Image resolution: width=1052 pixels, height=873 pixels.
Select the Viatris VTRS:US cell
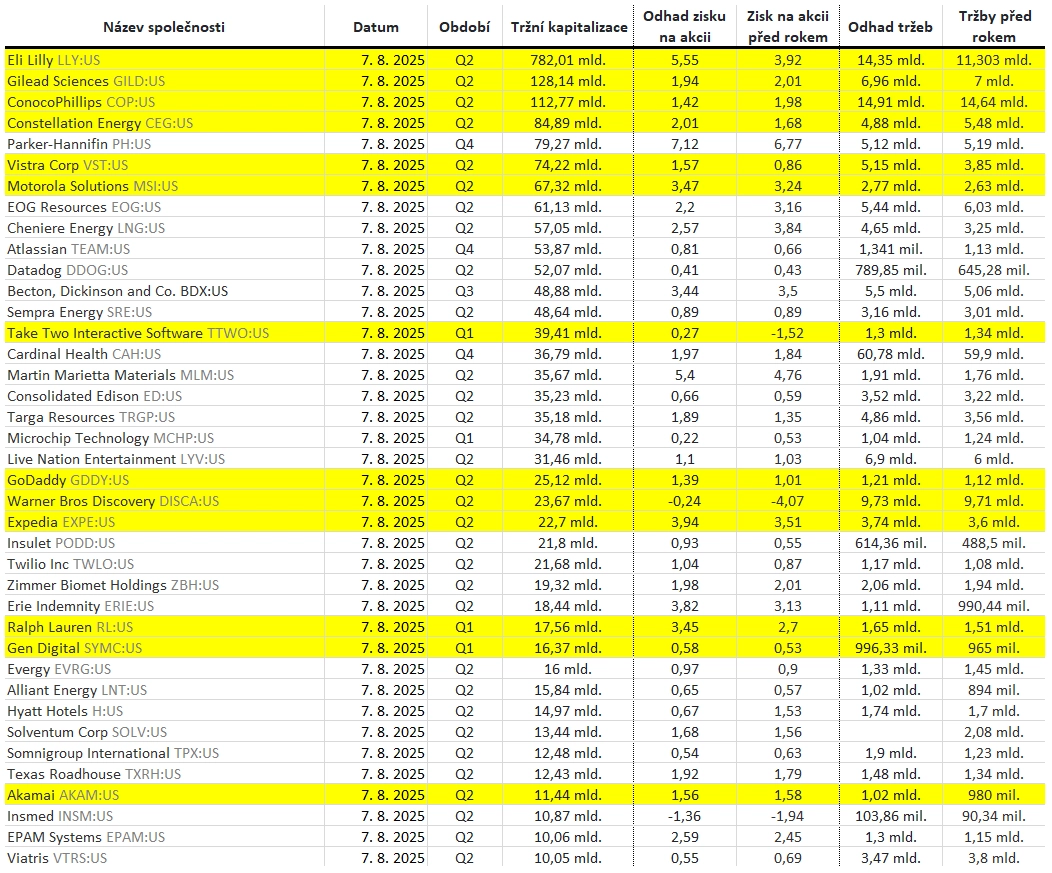click(164, 858)
